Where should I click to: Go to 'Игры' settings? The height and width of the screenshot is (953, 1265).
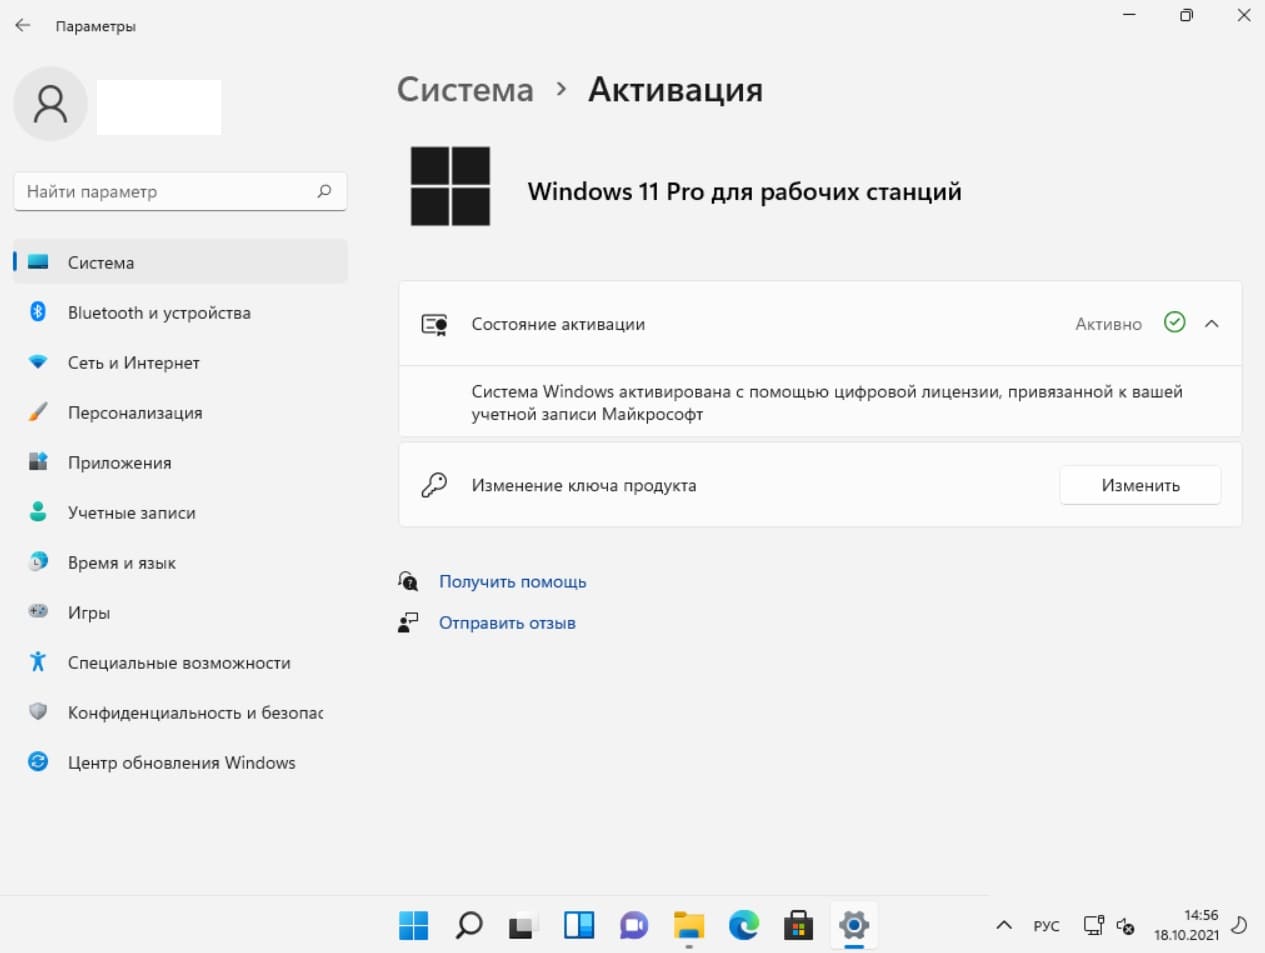click(180, 612)
